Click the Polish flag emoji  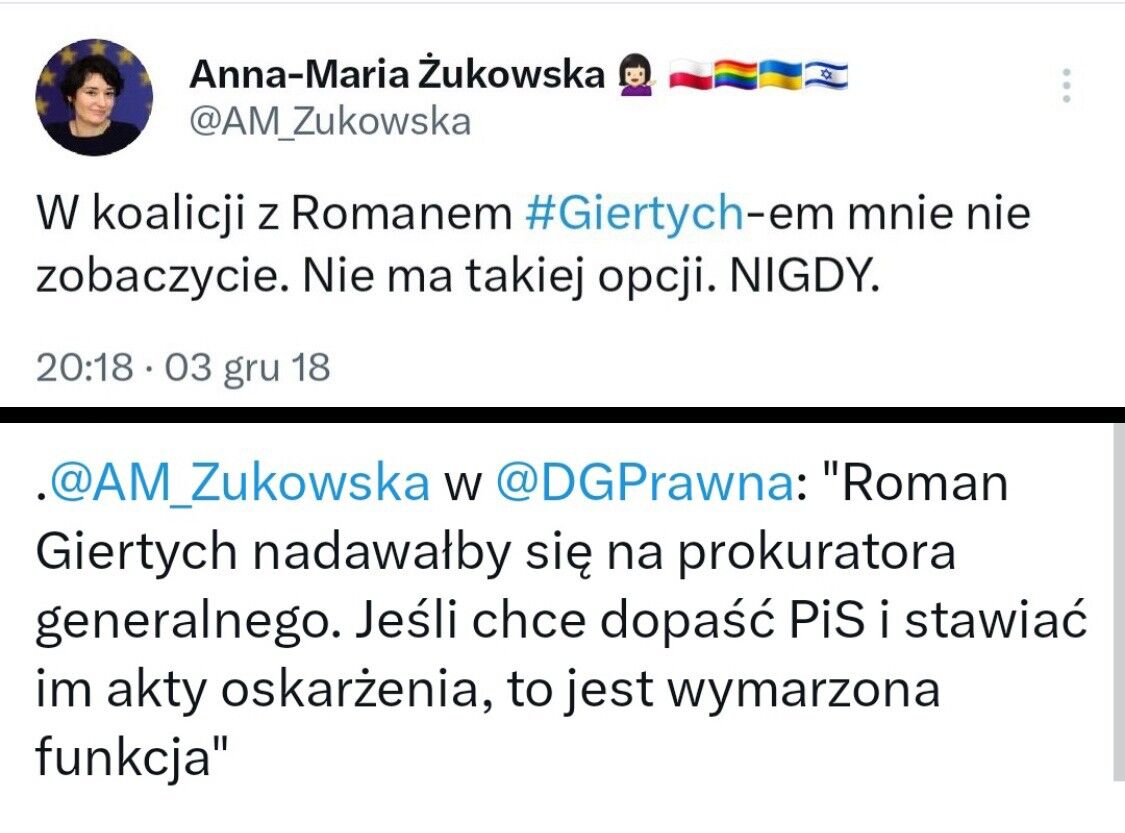691,75
